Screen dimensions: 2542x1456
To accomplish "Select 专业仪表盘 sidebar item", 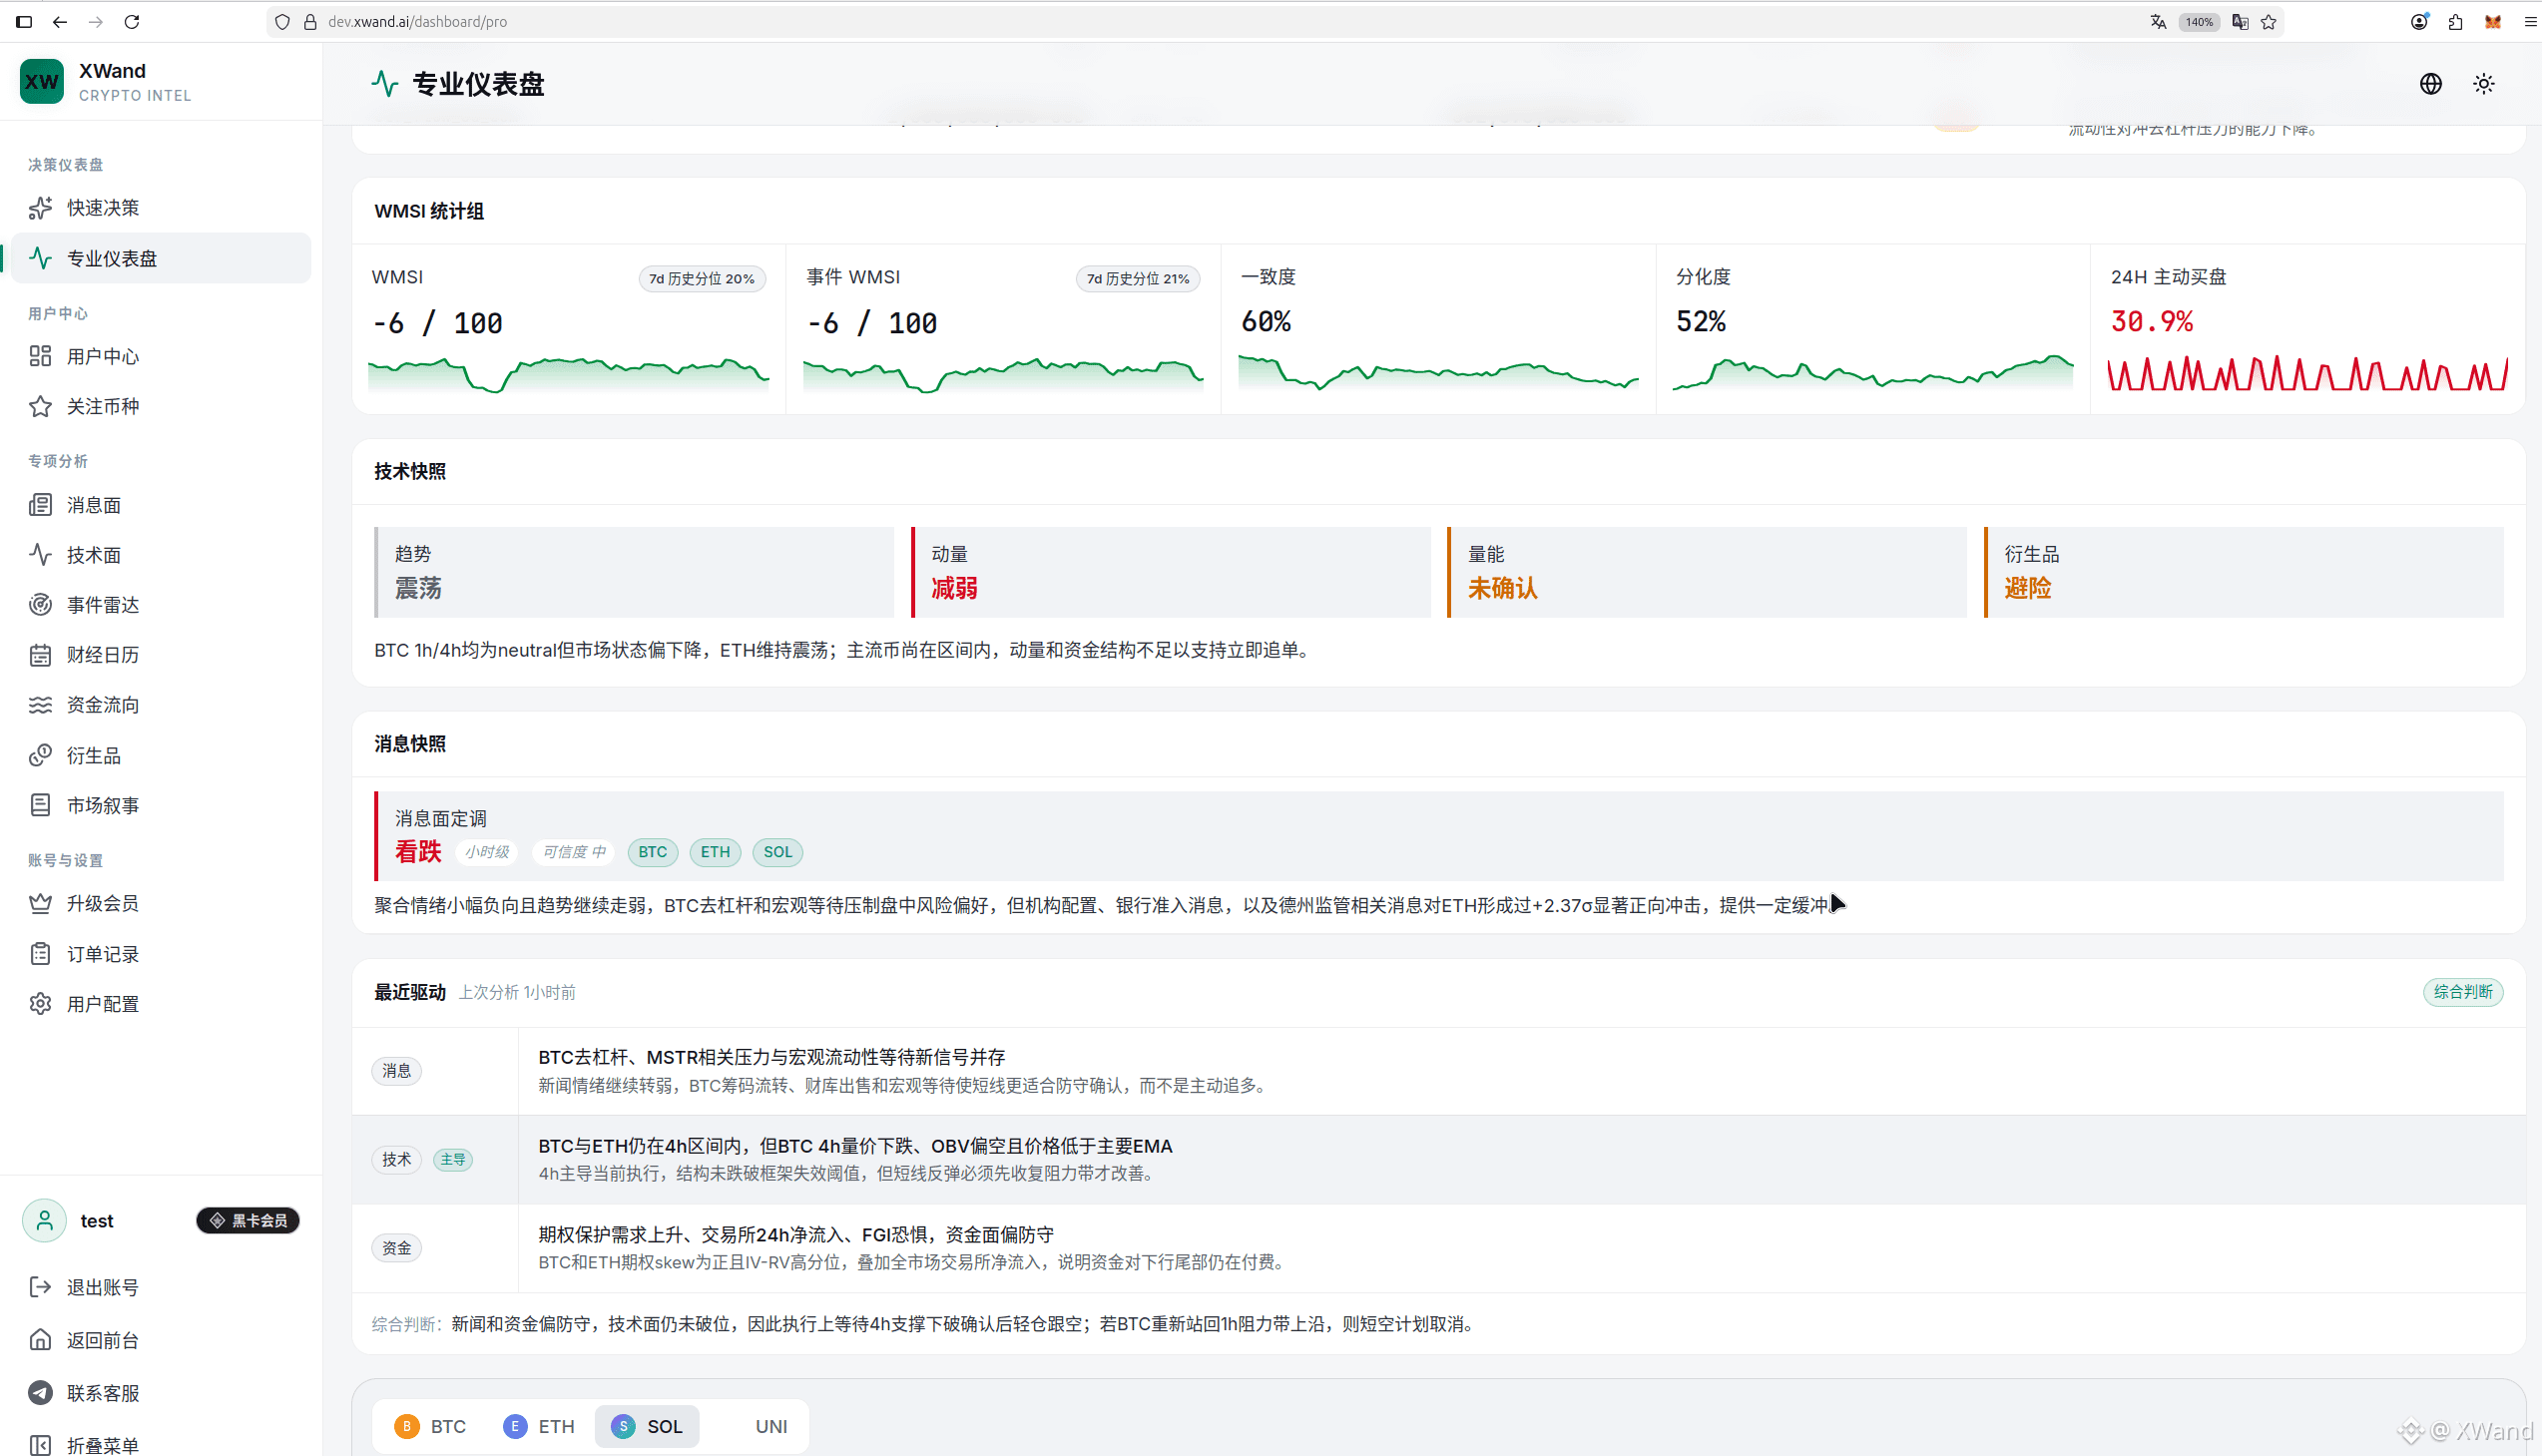I will pyautogui.click(x=160, y=258).
